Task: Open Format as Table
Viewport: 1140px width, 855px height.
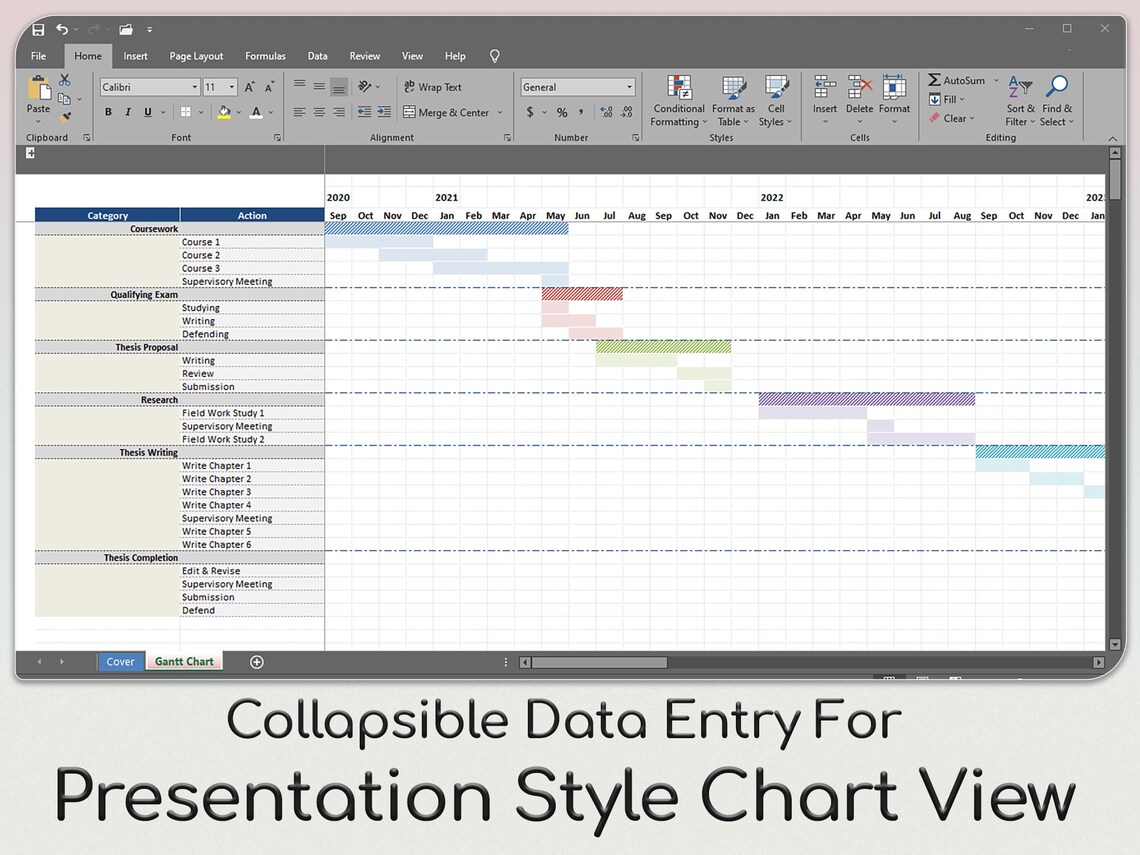Action: (x=733, y=100)
